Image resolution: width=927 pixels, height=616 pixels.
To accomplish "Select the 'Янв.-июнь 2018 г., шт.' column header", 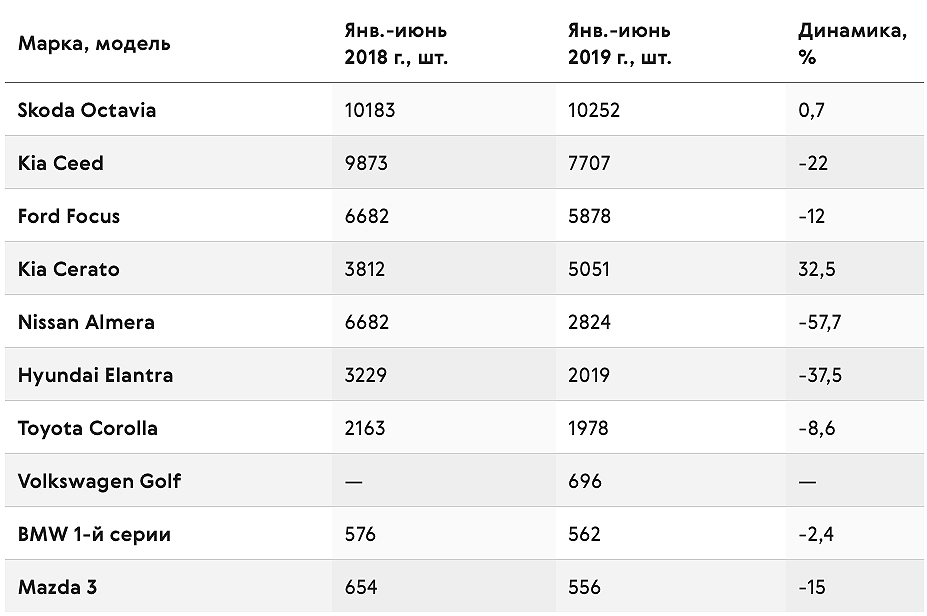I will [396, 44].
